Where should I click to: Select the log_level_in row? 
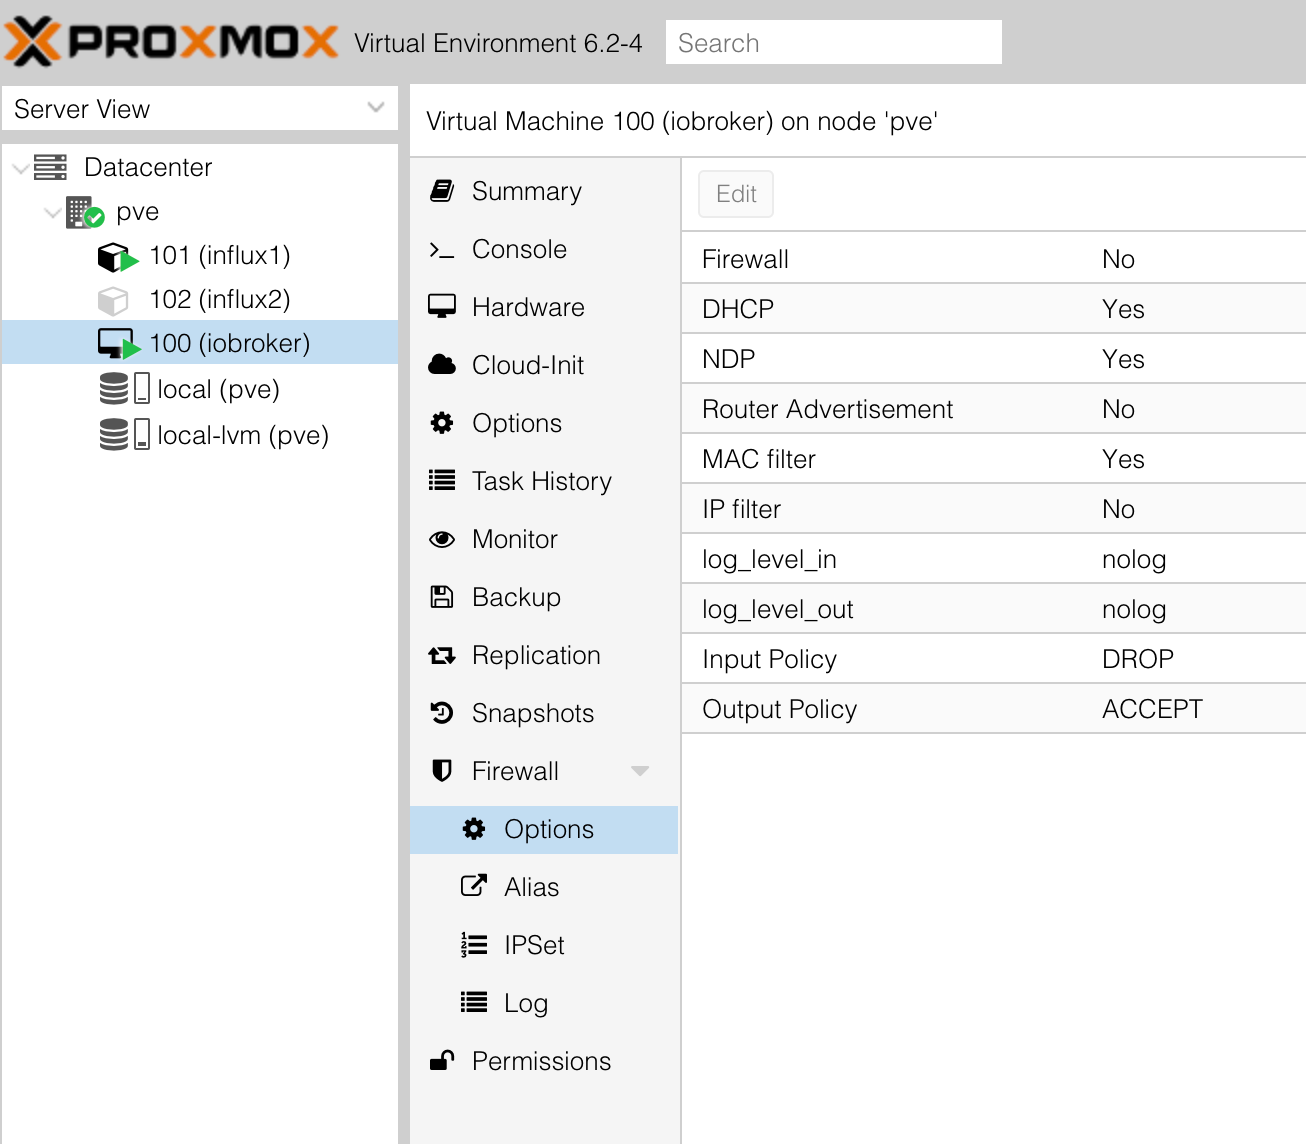point(994,559)
